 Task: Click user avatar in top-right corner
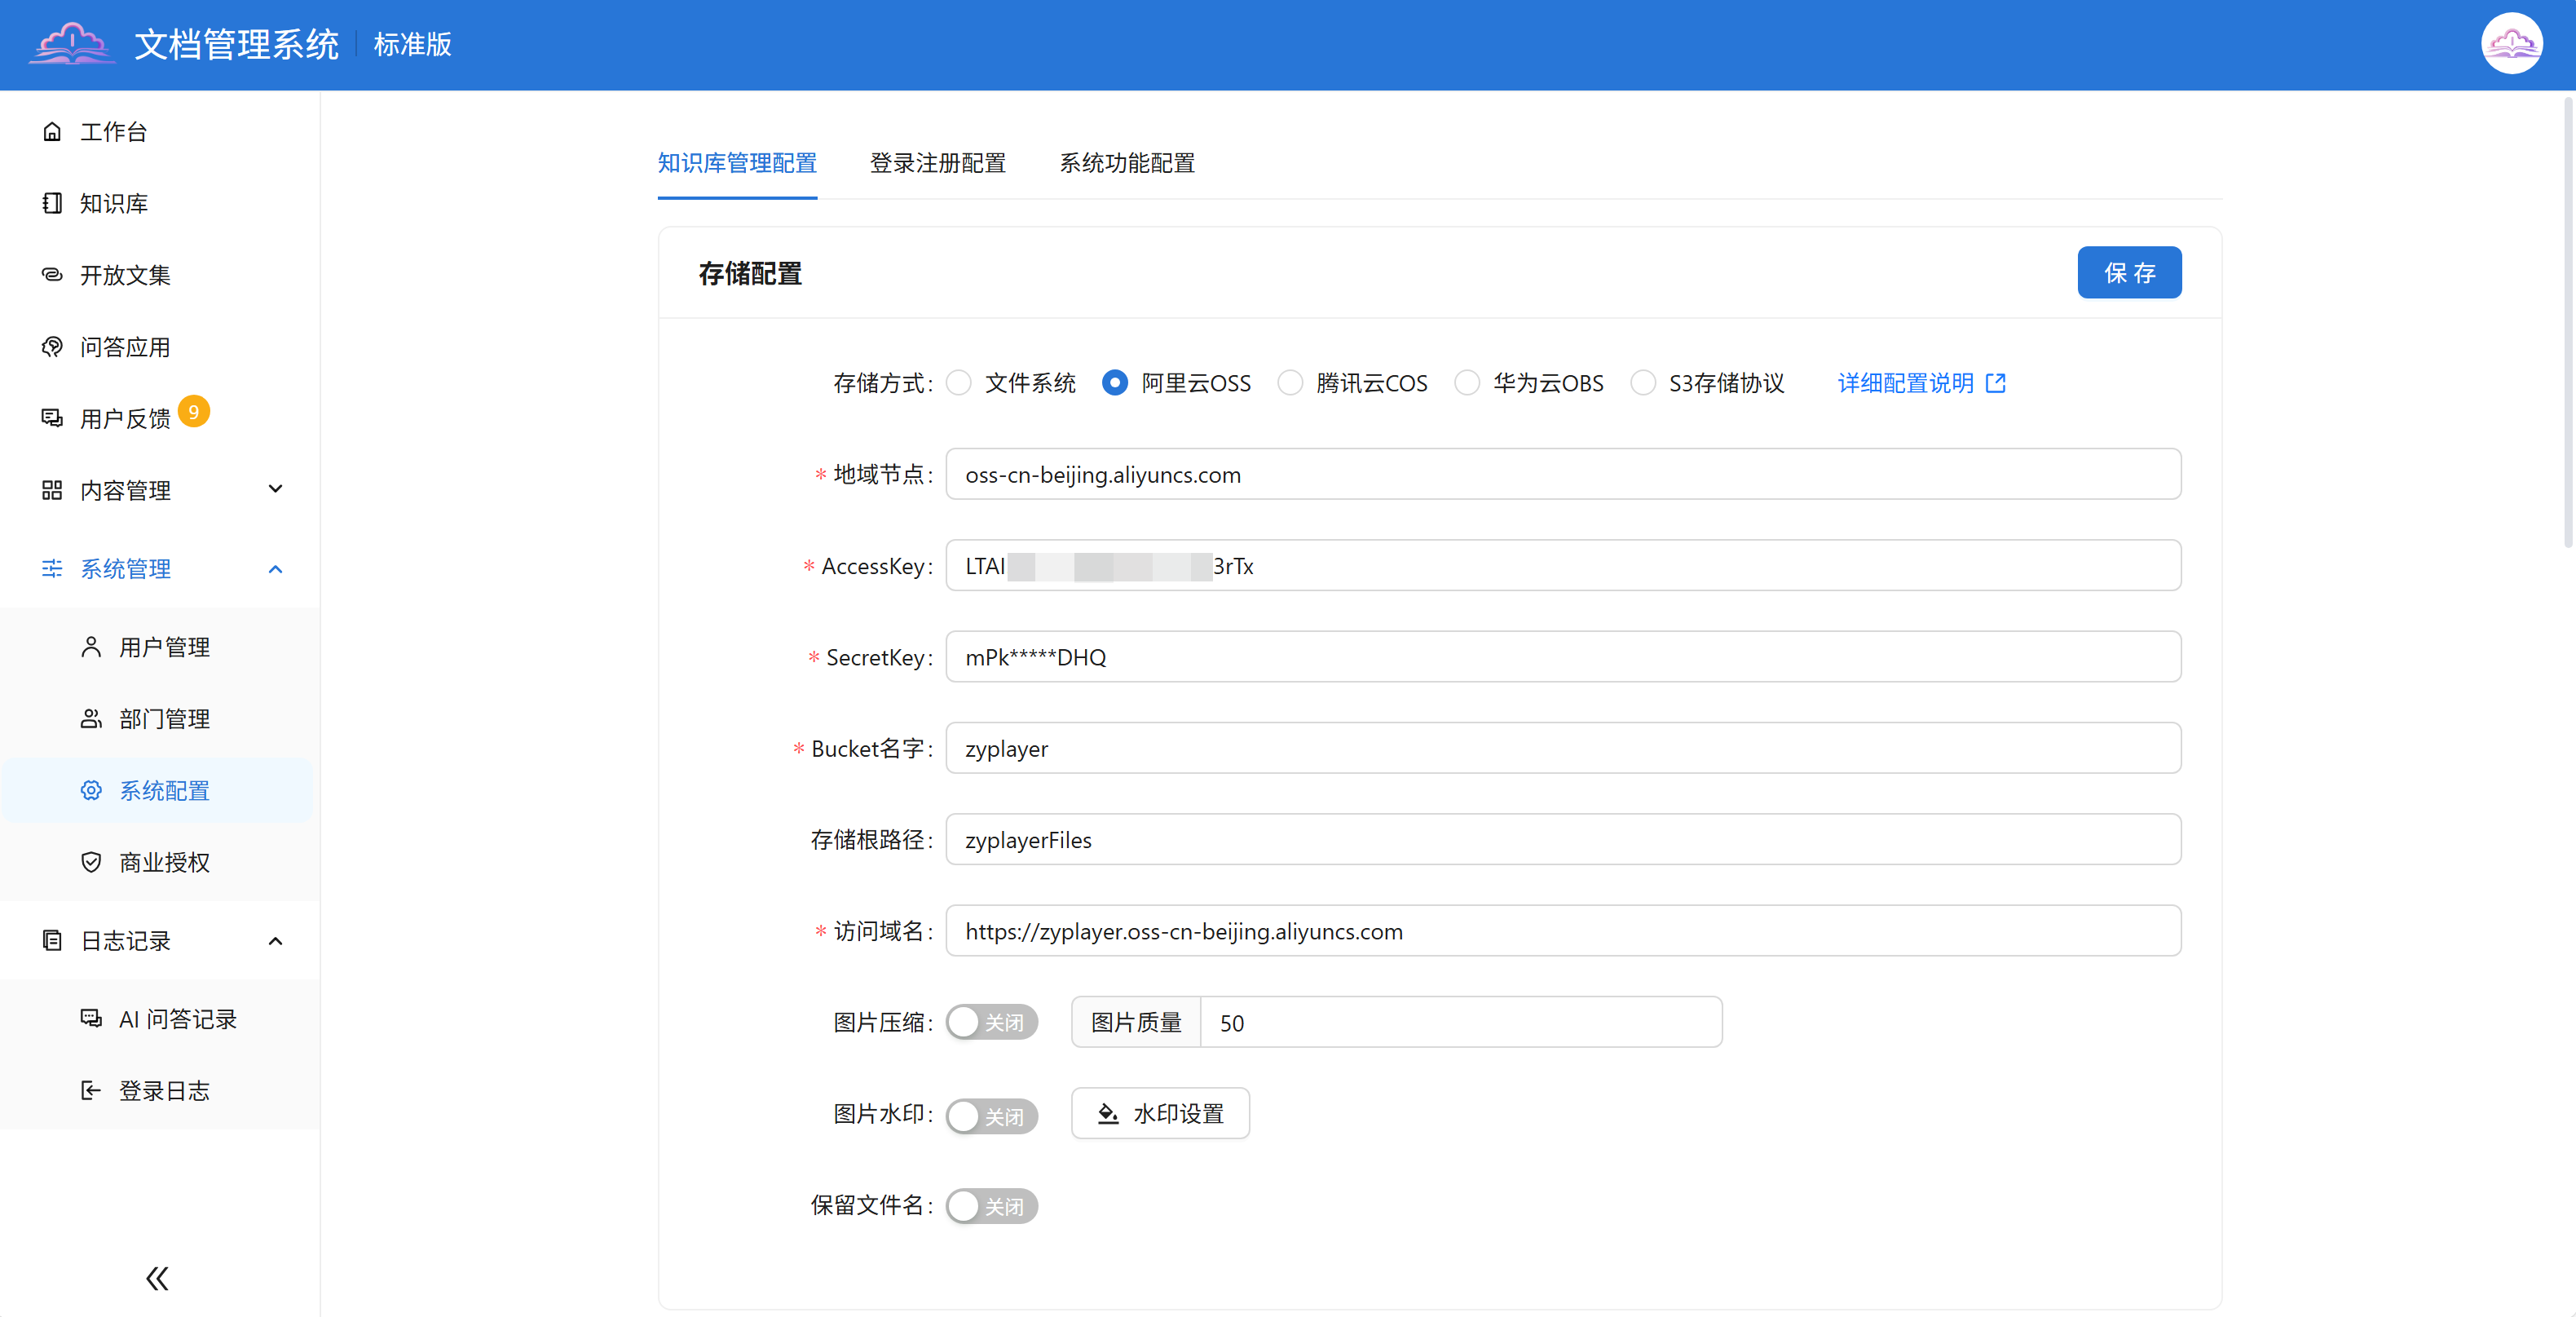2511,44
